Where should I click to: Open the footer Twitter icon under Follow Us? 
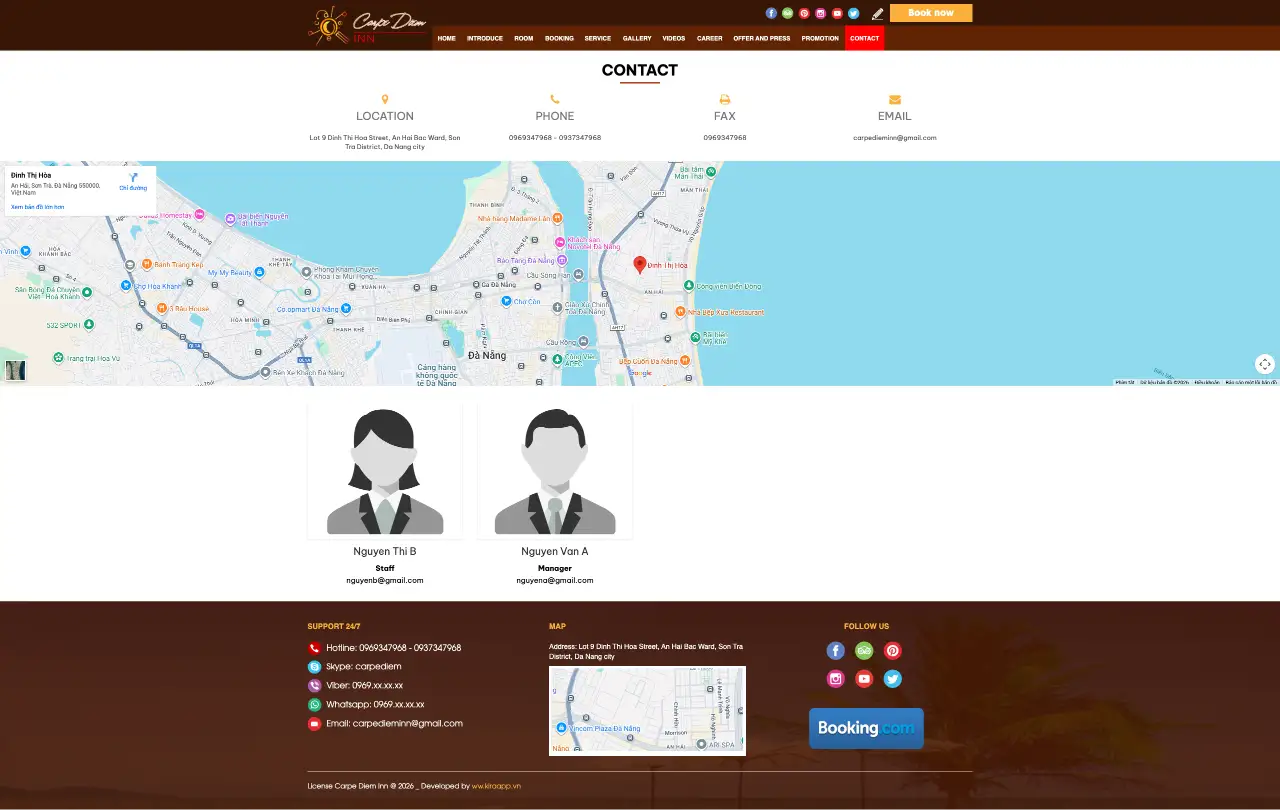click(893, 679)
